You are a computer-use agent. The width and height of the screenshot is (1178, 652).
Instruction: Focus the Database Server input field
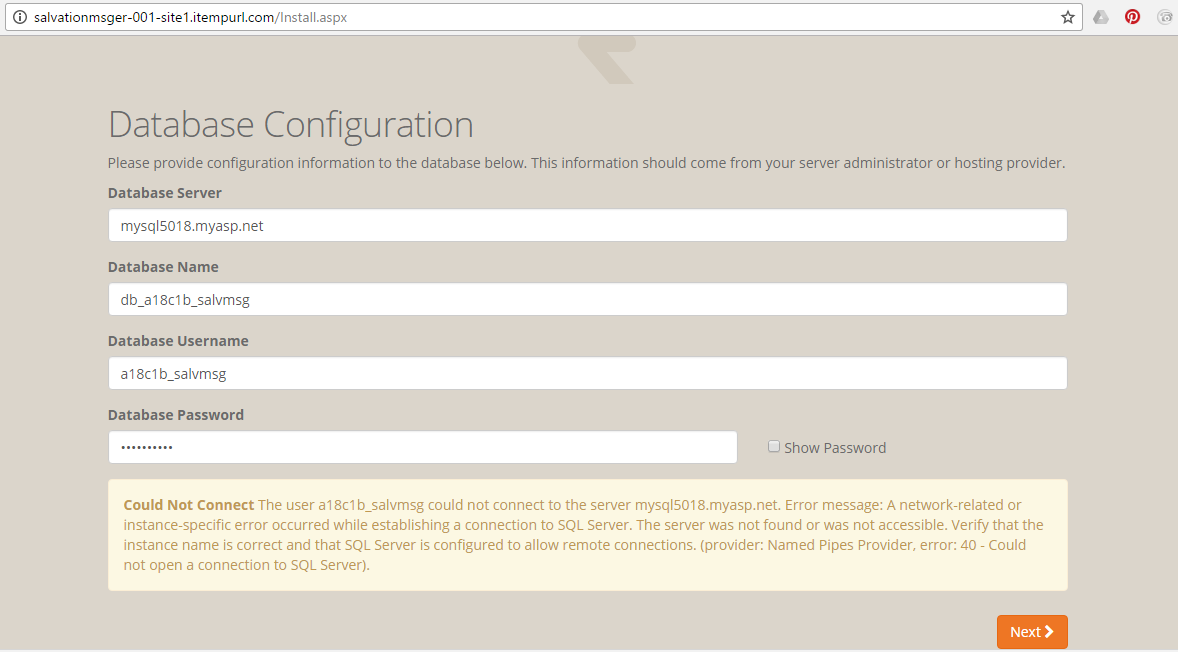click(x=587, y=226)
